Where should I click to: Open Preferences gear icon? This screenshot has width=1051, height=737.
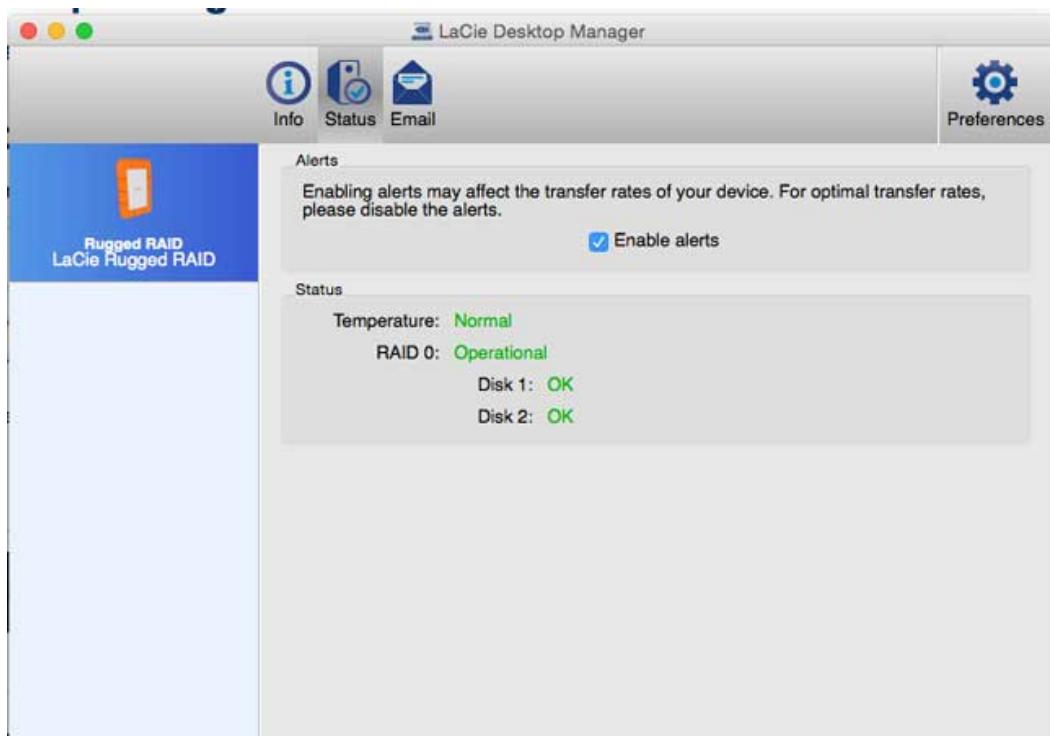[995, 82]
